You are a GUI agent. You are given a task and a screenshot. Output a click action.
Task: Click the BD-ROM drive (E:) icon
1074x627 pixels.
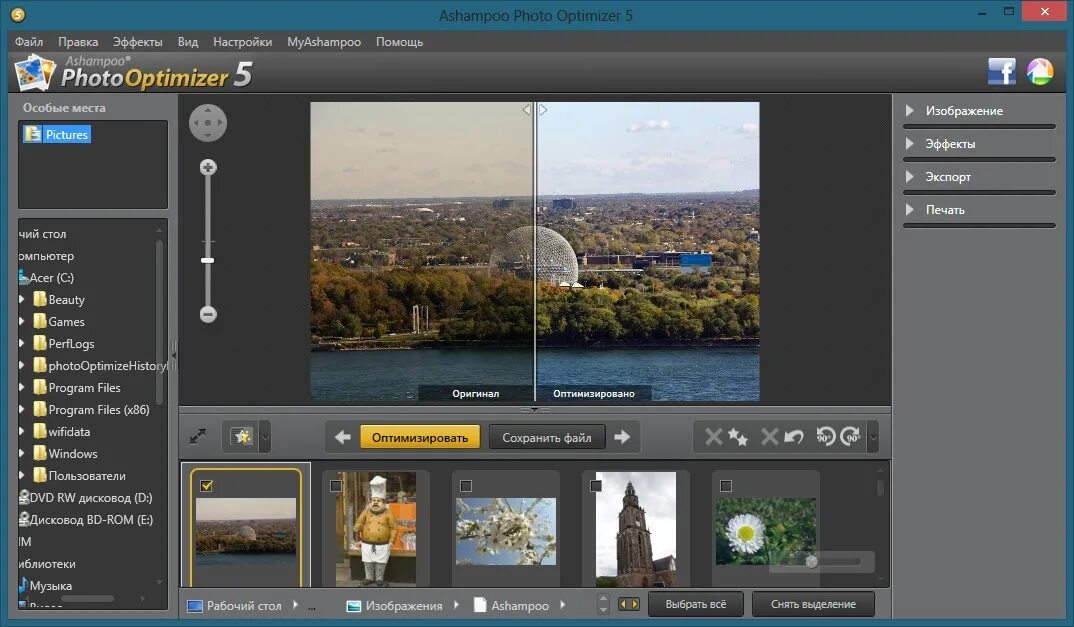click(x=24, y=519)
